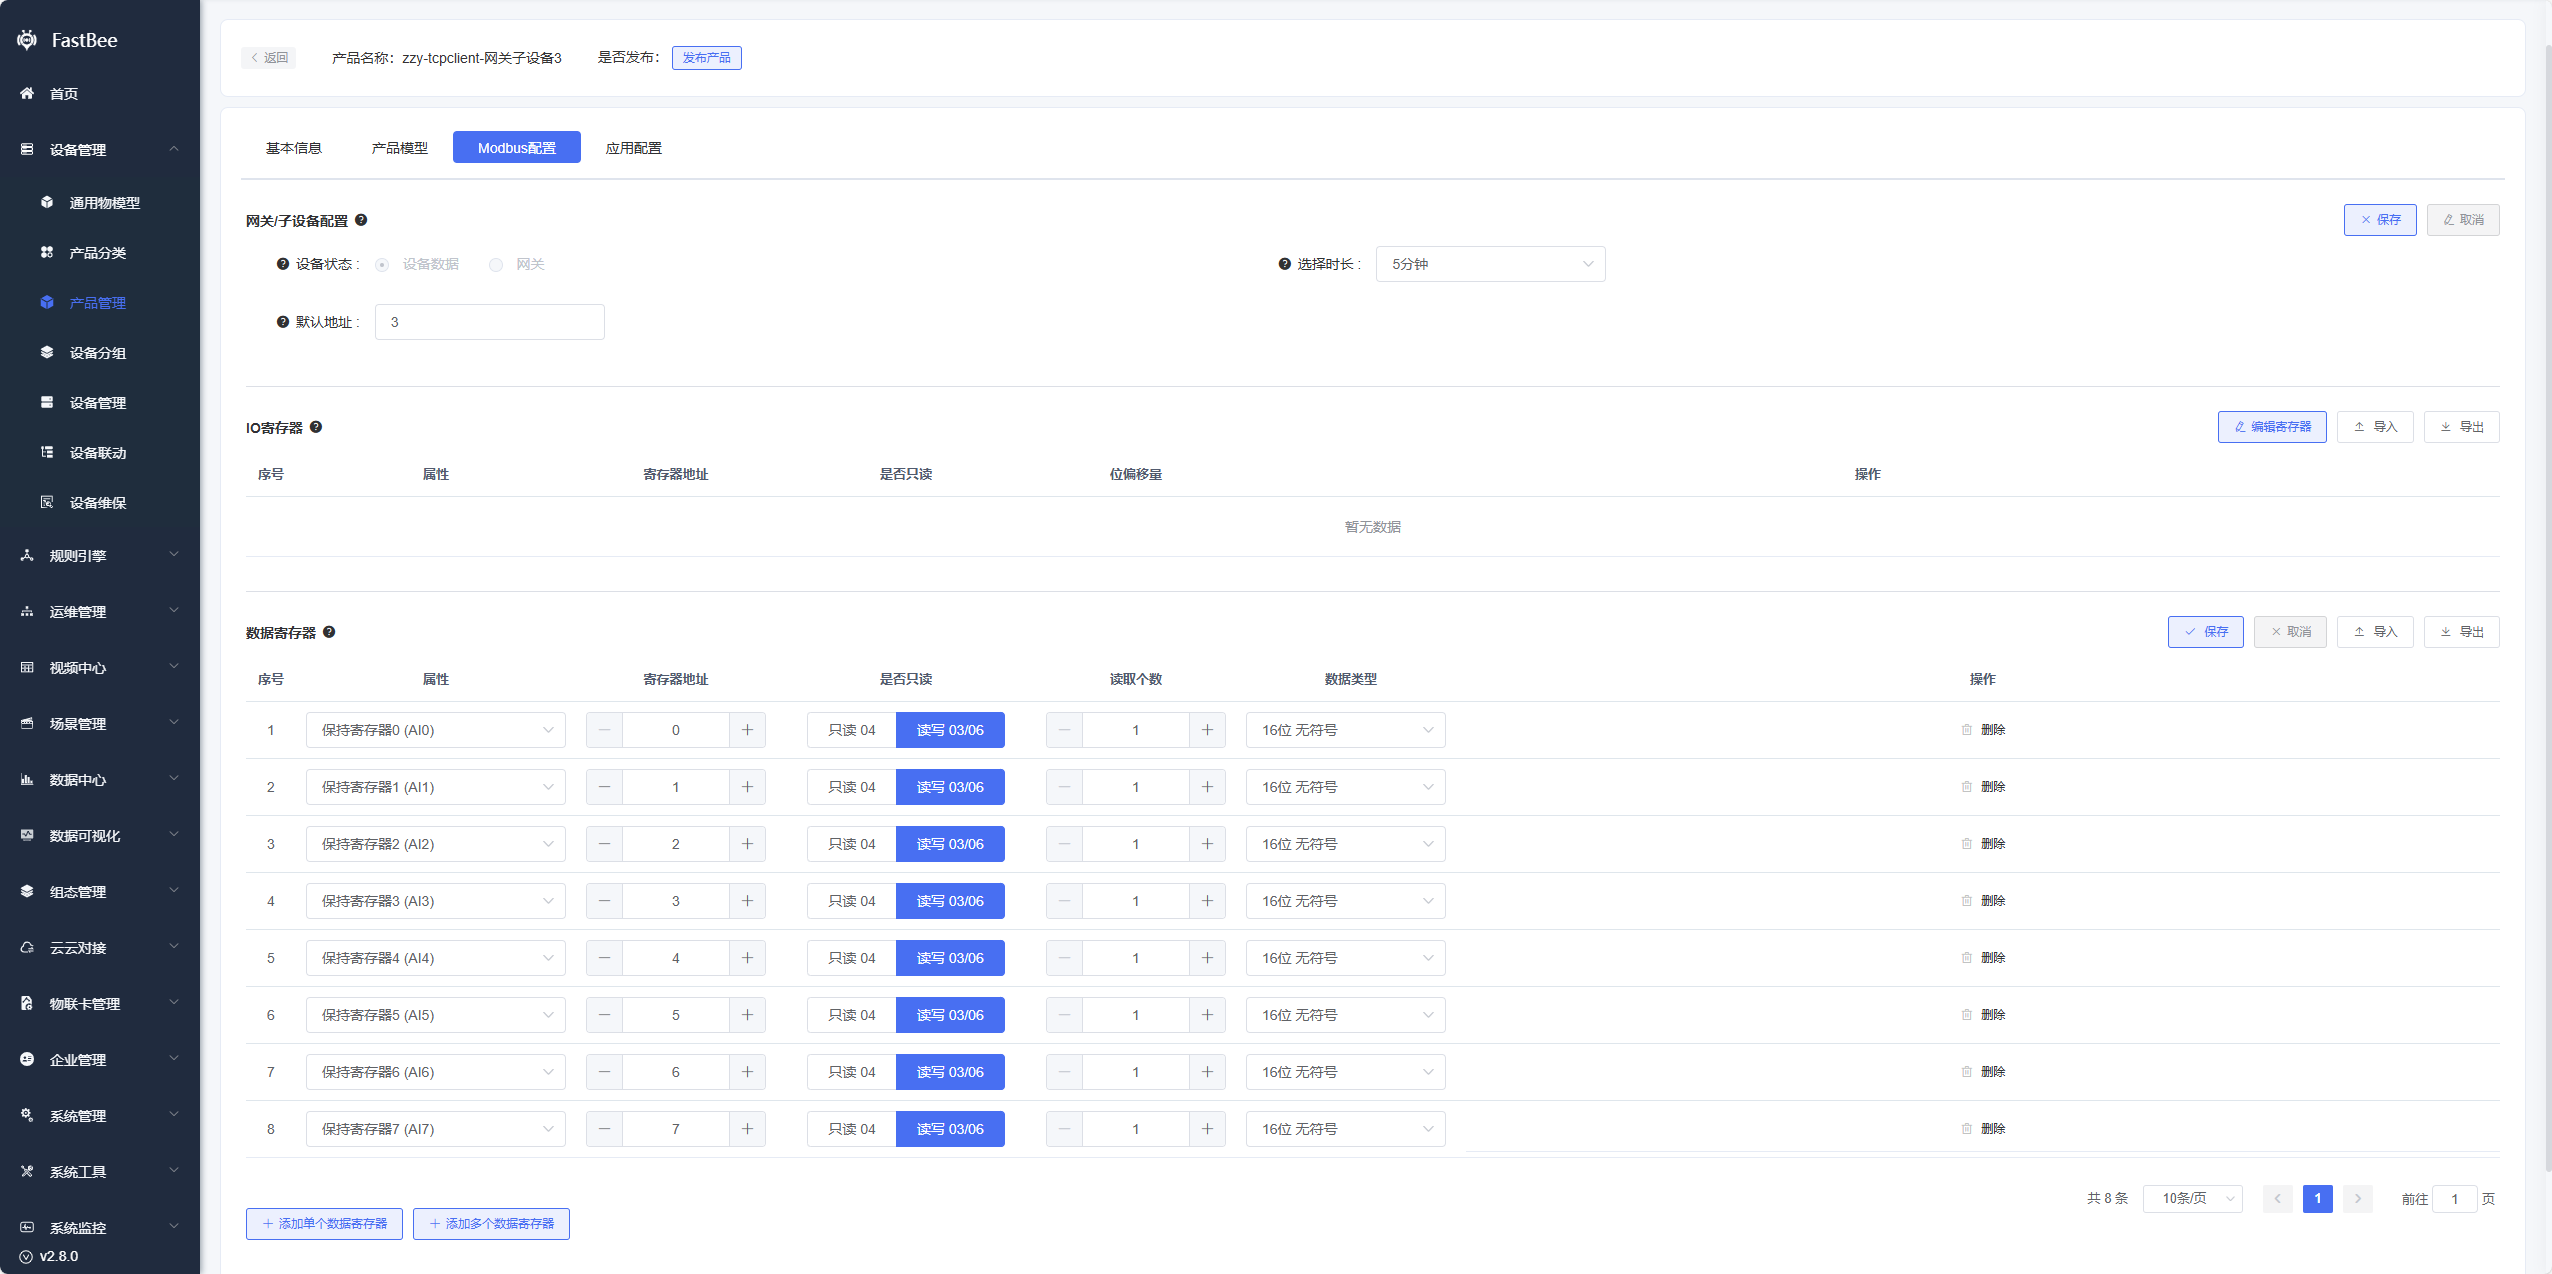Click the help icon next to IO寄存器
The image size is (2552, 1274).
click(x=316, y=427)
